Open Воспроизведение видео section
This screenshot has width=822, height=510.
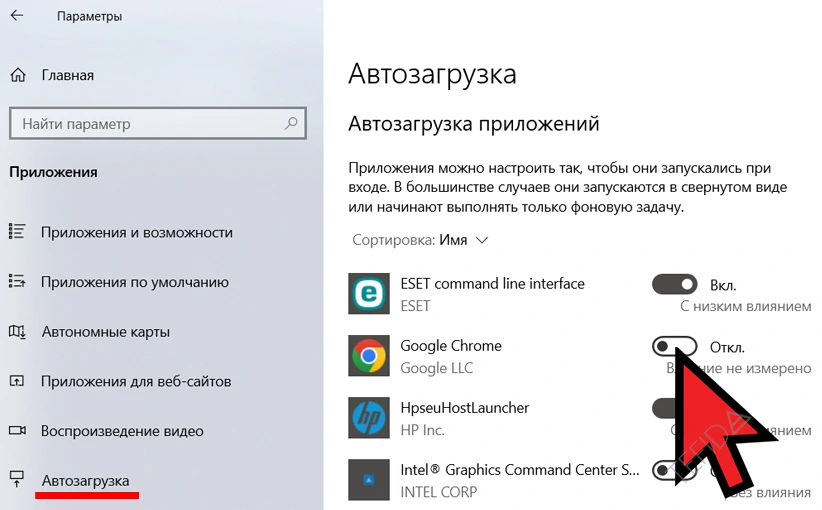[122, 431]
